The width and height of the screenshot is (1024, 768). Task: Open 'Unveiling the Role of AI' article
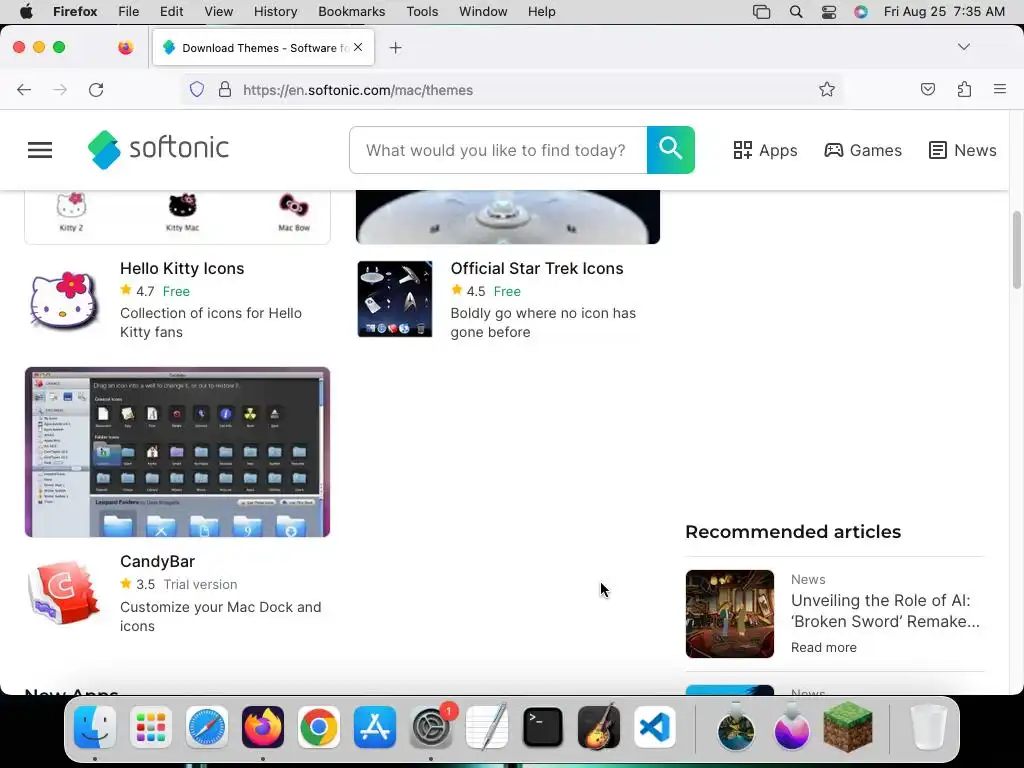886,611
